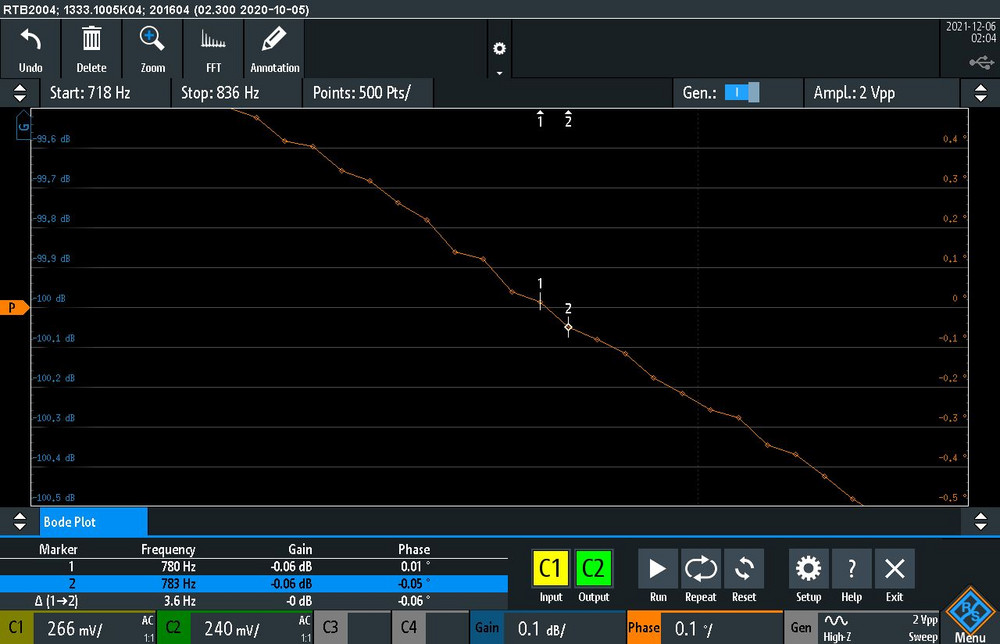Click the G gain waveform label
Image resolution: width=1000 pixels, height=644 pixels.
[x=24, y=127]
